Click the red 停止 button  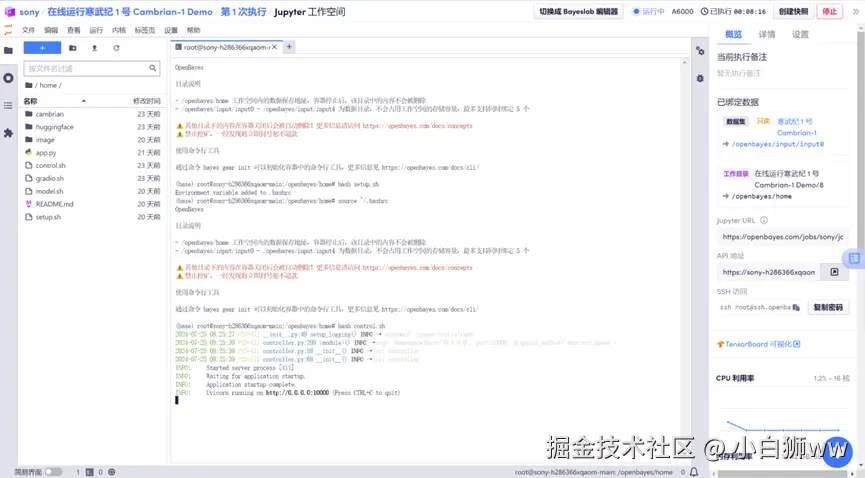click(x=829, y=12)
